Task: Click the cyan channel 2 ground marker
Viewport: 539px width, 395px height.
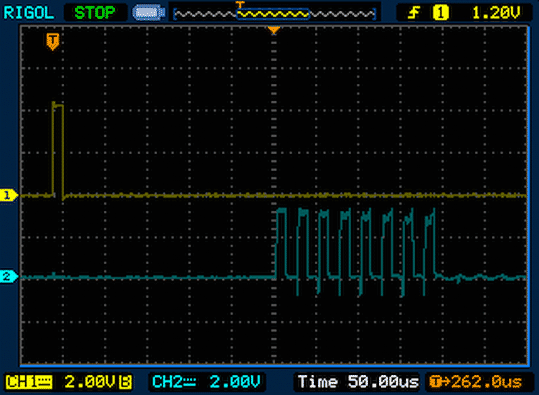Action: pyautogui.click(x=9, y=276)
